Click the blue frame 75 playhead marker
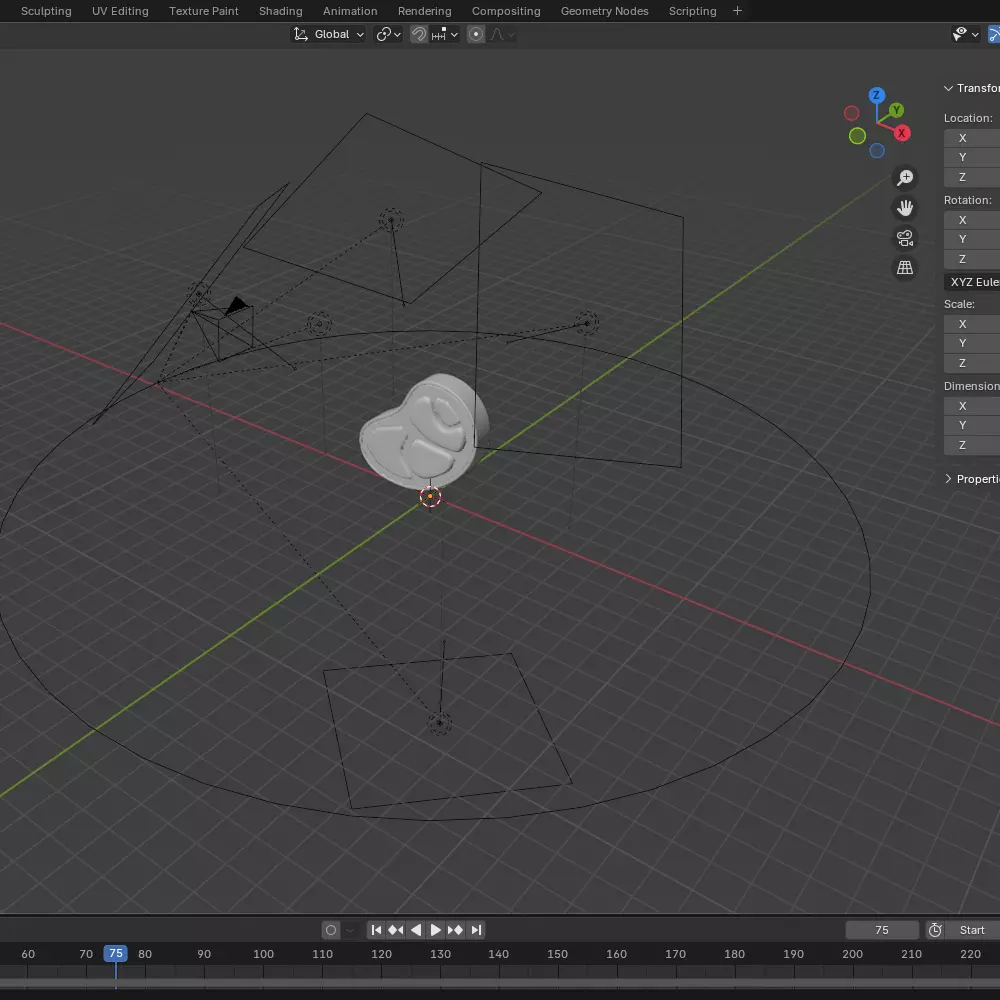Image resolution: width=1000 pixels, height=1000 pixels. click(x=115, y=953)
